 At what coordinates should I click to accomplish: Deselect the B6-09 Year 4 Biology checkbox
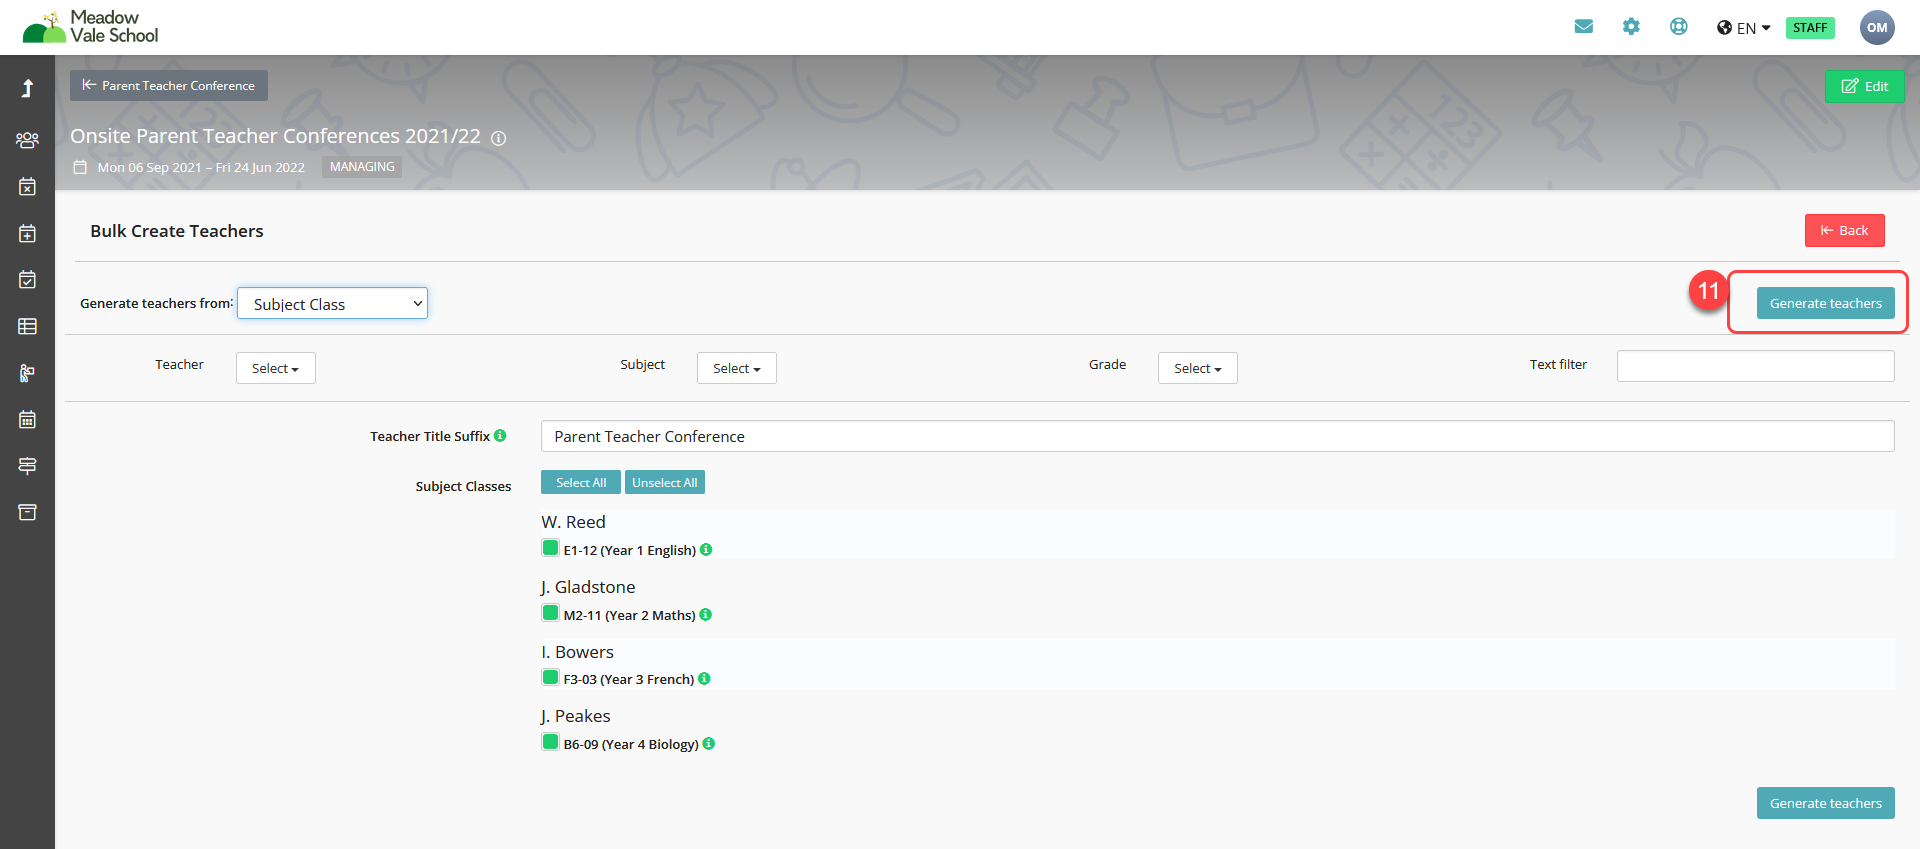pos(550,742)
